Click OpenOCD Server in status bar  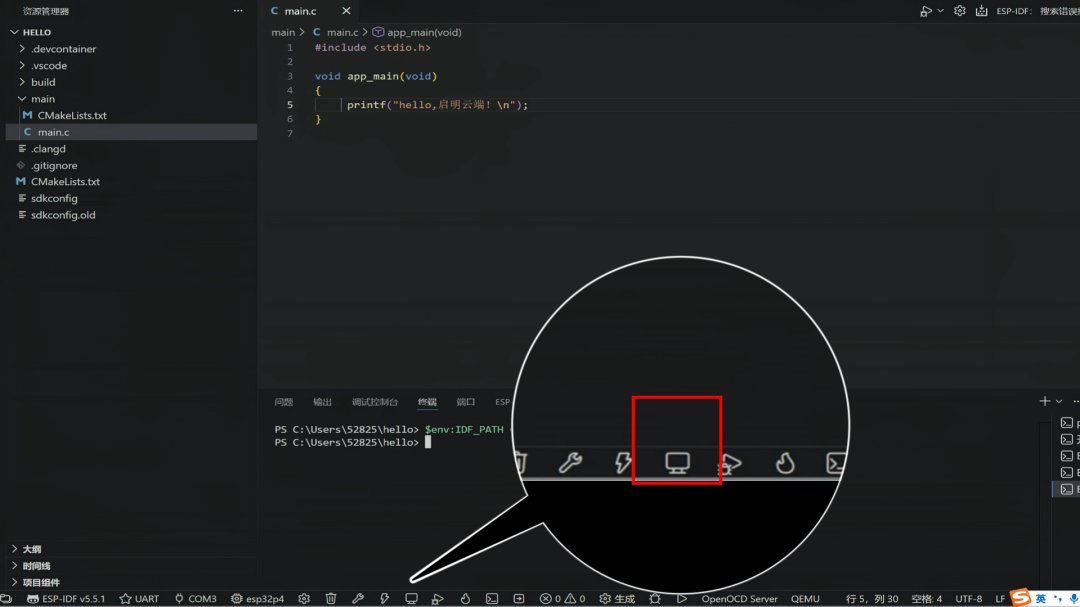pos(739,599)
